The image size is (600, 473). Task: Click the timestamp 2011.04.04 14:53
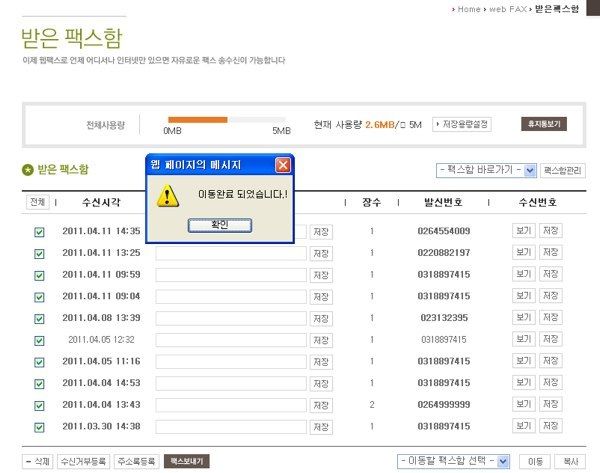(x=101, y=383)
